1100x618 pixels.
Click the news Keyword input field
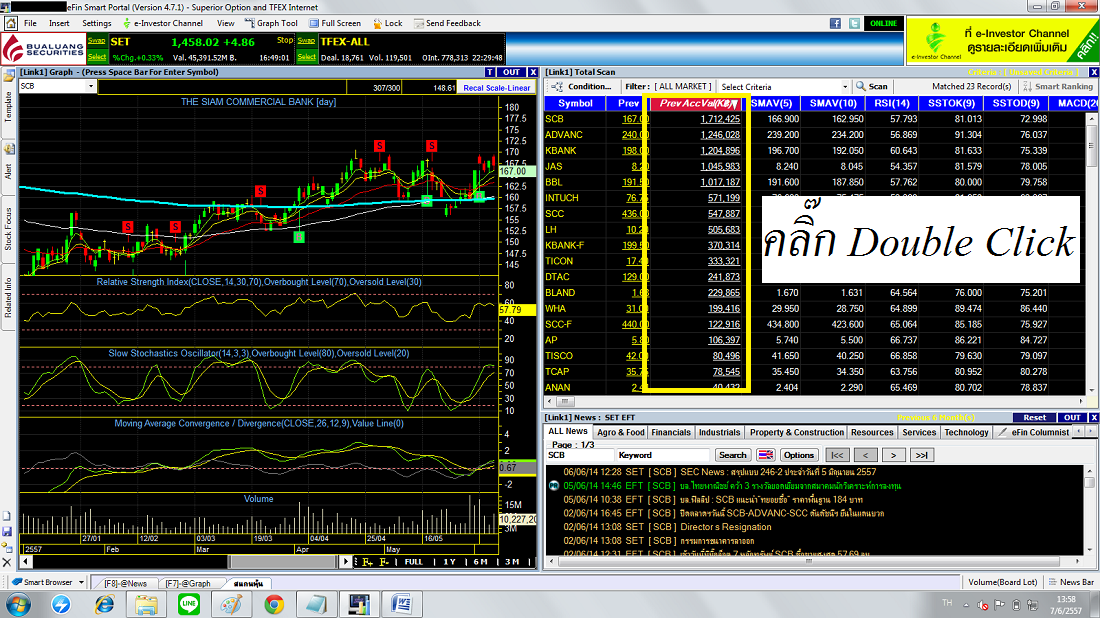tap(662, 455)
